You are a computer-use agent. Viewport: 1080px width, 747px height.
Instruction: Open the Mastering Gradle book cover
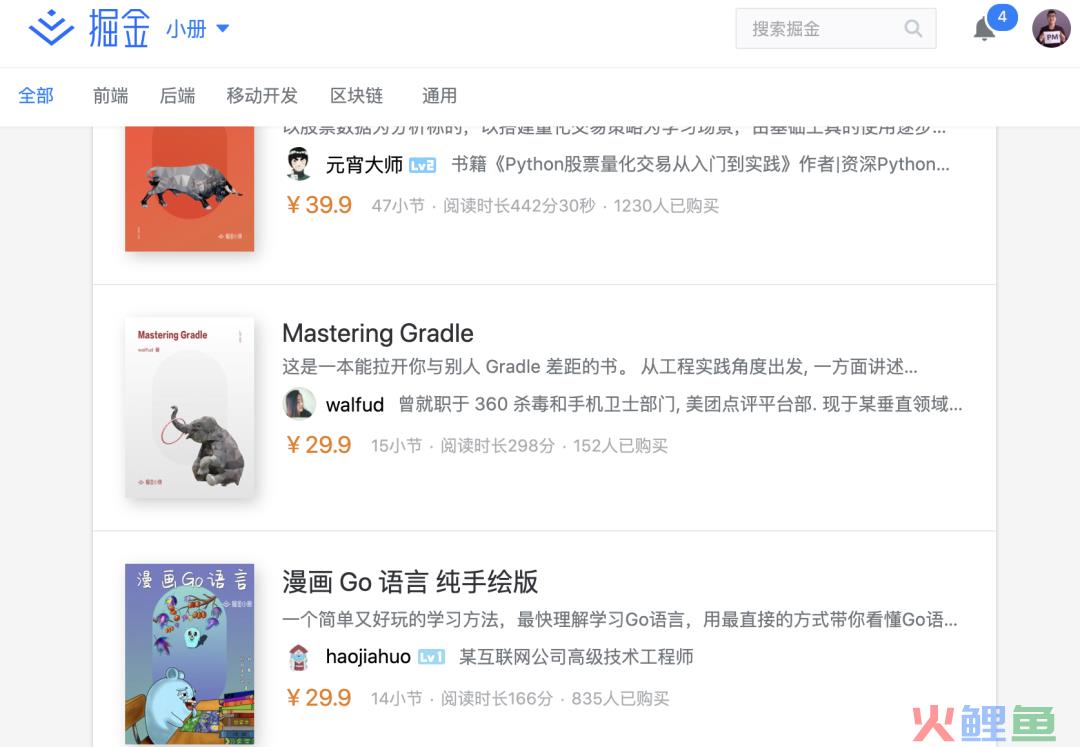tap(189, 407)
